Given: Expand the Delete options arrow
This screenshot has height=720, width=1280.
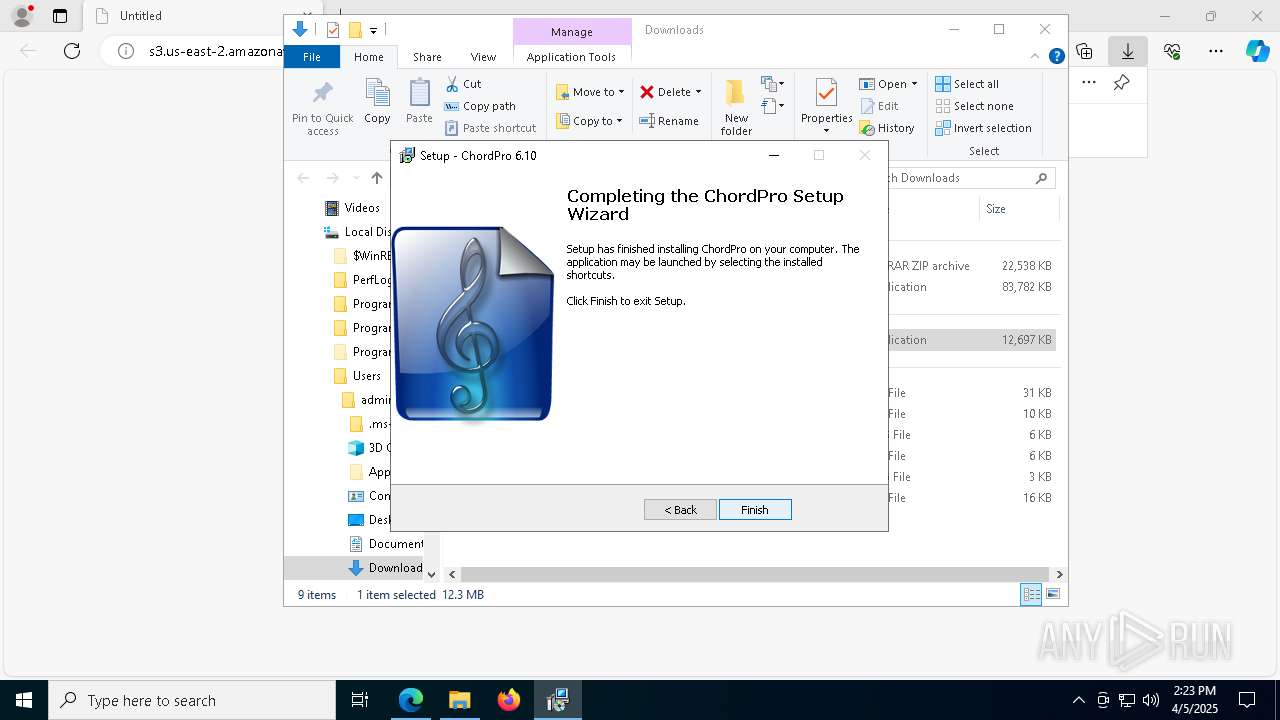Looking at the screenshot, I should click(x=698, y=92).
